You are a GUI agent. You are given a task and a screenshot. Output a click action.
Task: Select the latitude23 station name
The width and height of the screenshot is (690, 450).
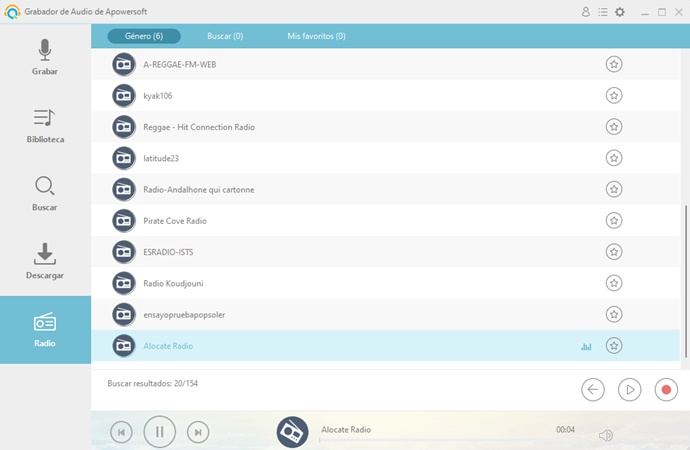tap(161, 158)
